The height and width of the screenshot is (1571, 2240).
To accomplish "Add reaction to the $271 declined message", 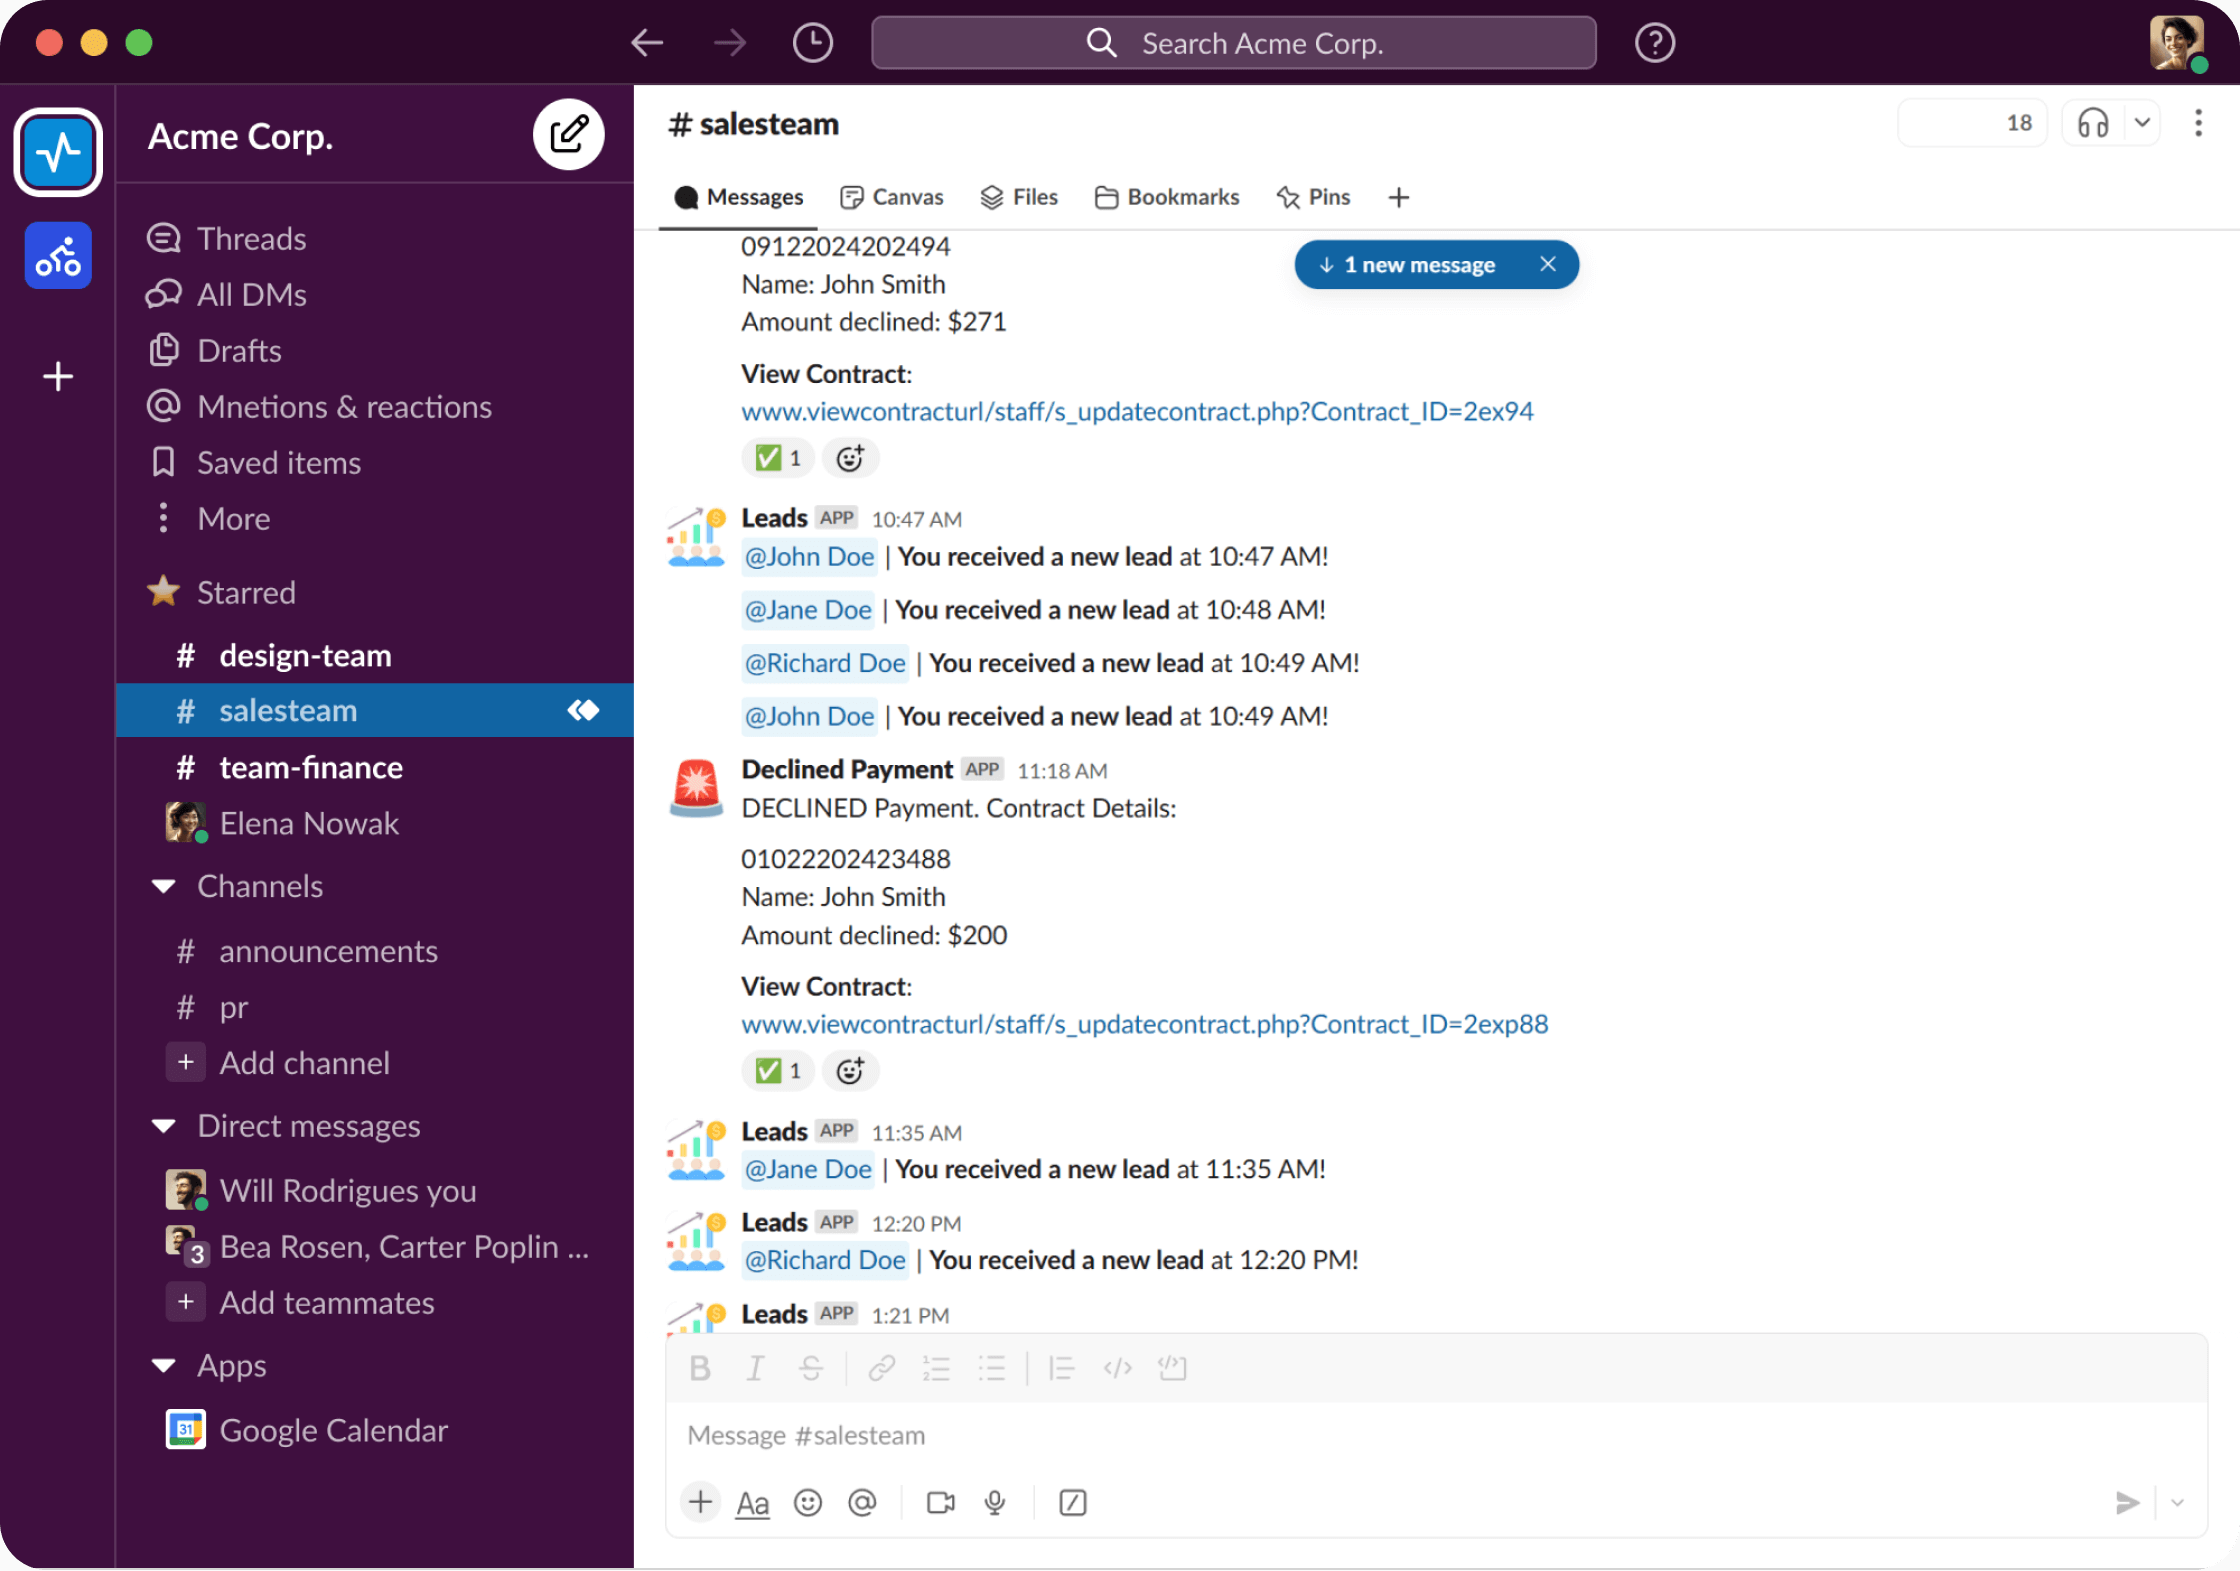I will click(850, 458).
